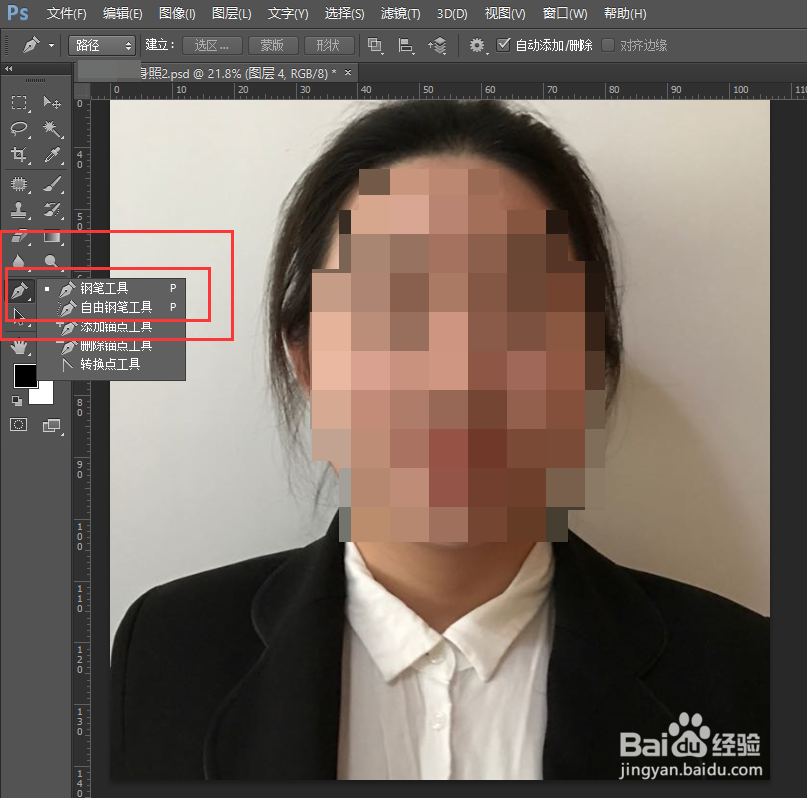Select the Magic Wand tool
Image resolution: width=807 pixels, height=798 pixels.
coord(51,128)
